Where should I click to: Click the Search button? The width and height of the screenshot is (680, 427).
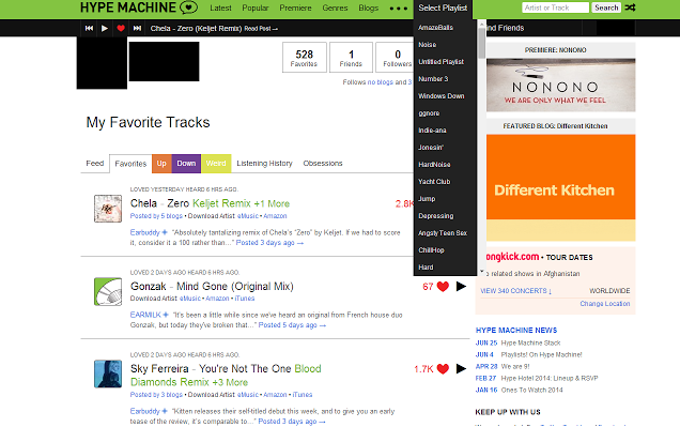(x=606, y=7)
